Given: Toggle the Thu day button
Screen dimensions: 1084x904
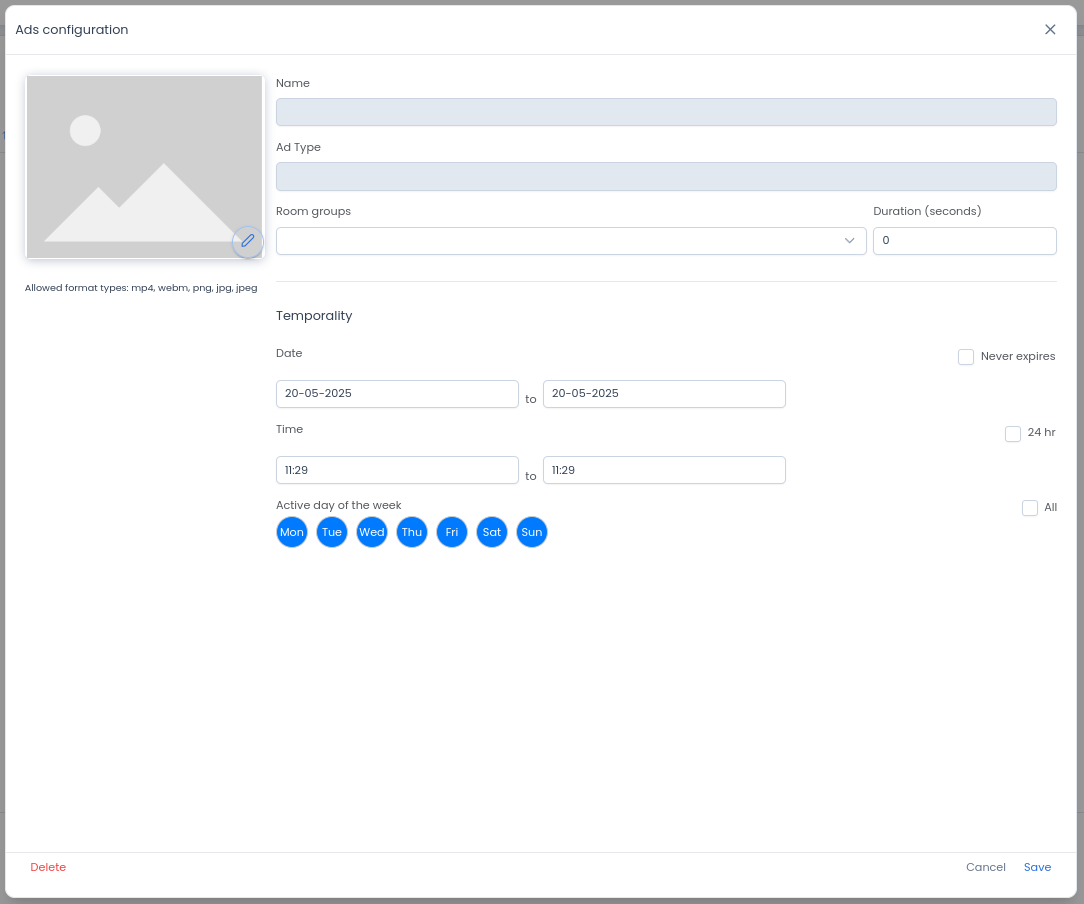Looking at the screenshot, I should pos(412,532).
